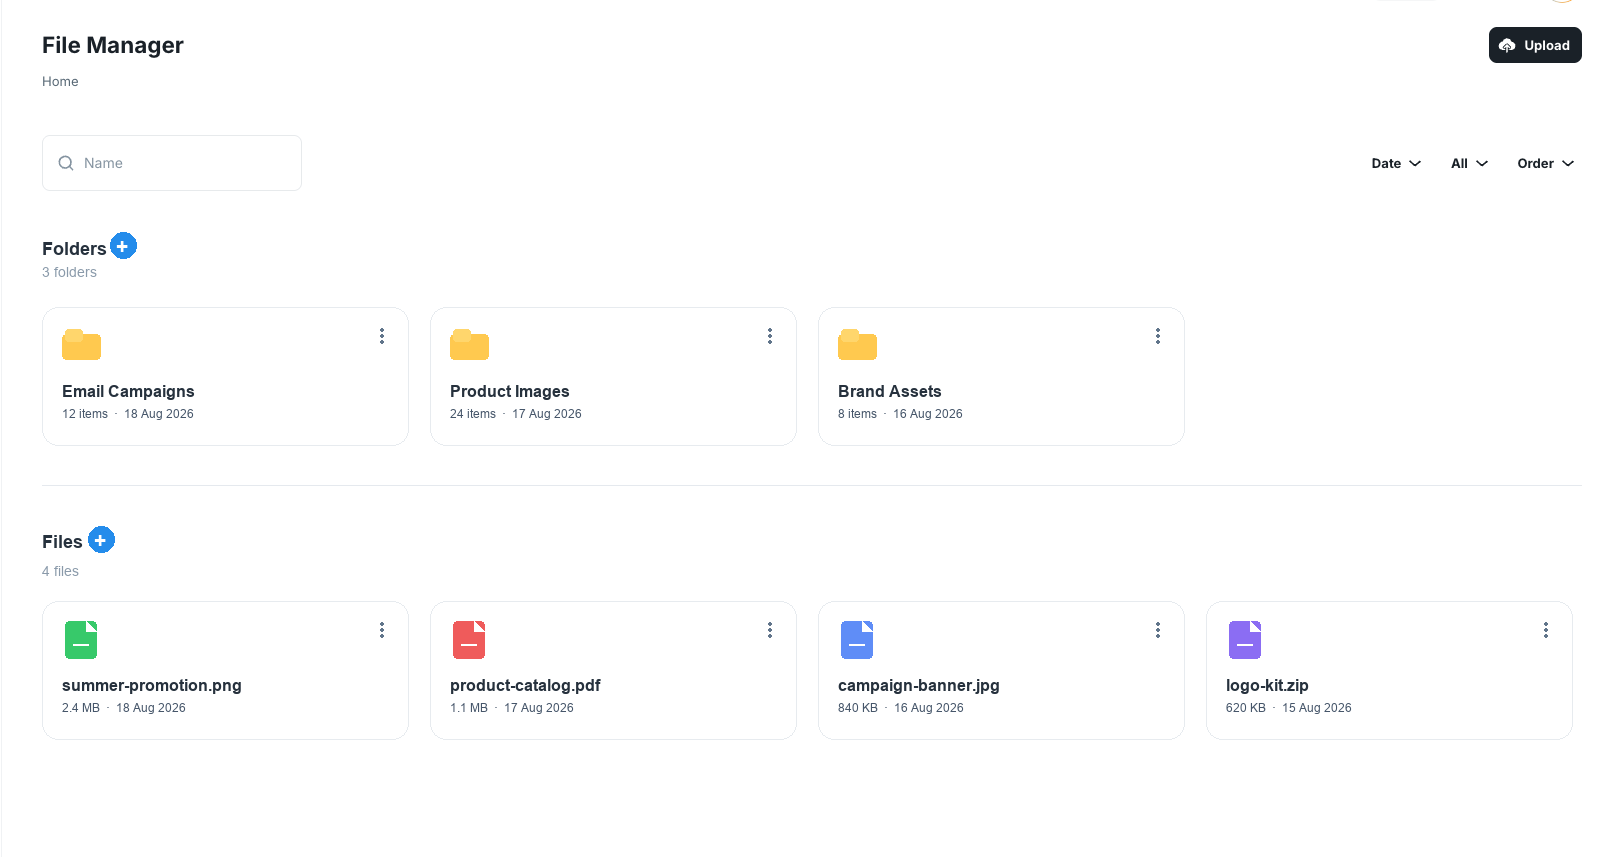Screen dimensions: 1622x857
Task: Click the Home breadcrumb link
Action: (60, 82)
